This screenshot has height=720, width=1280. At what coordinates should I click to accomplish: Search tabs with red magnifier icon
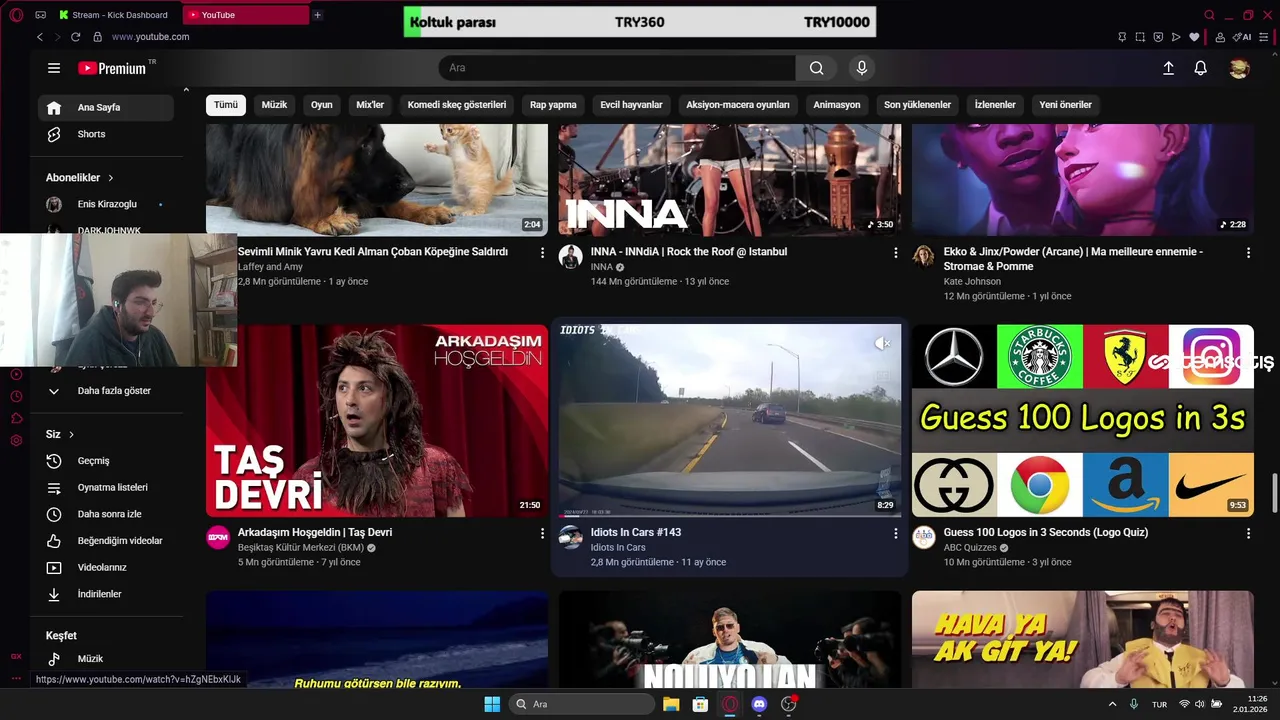pos(1209,15)
